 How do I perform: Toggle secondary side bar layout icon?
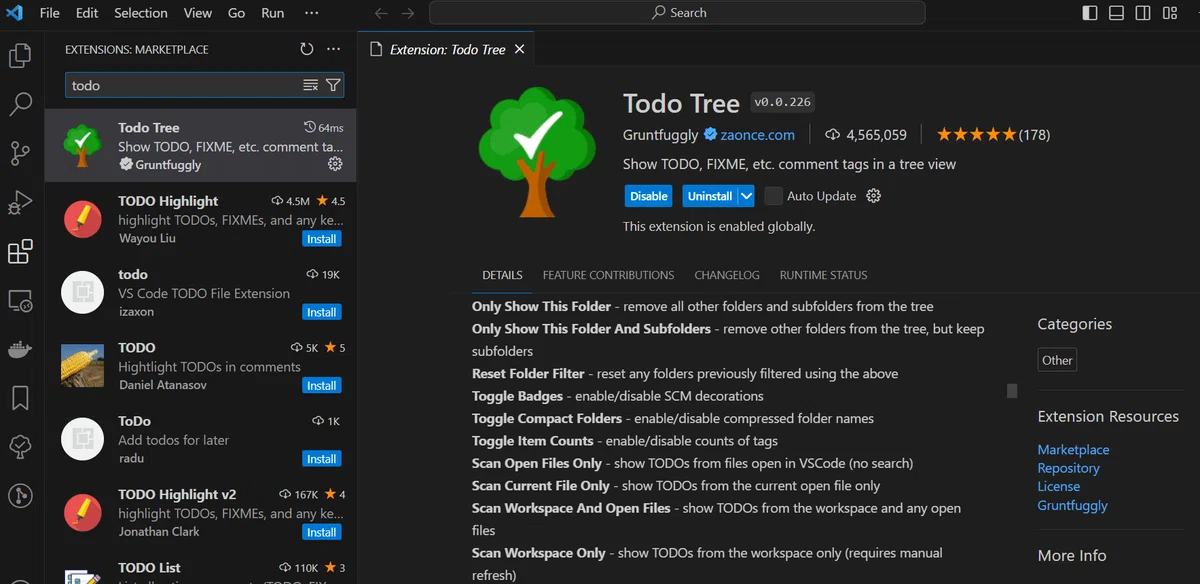1142,13
